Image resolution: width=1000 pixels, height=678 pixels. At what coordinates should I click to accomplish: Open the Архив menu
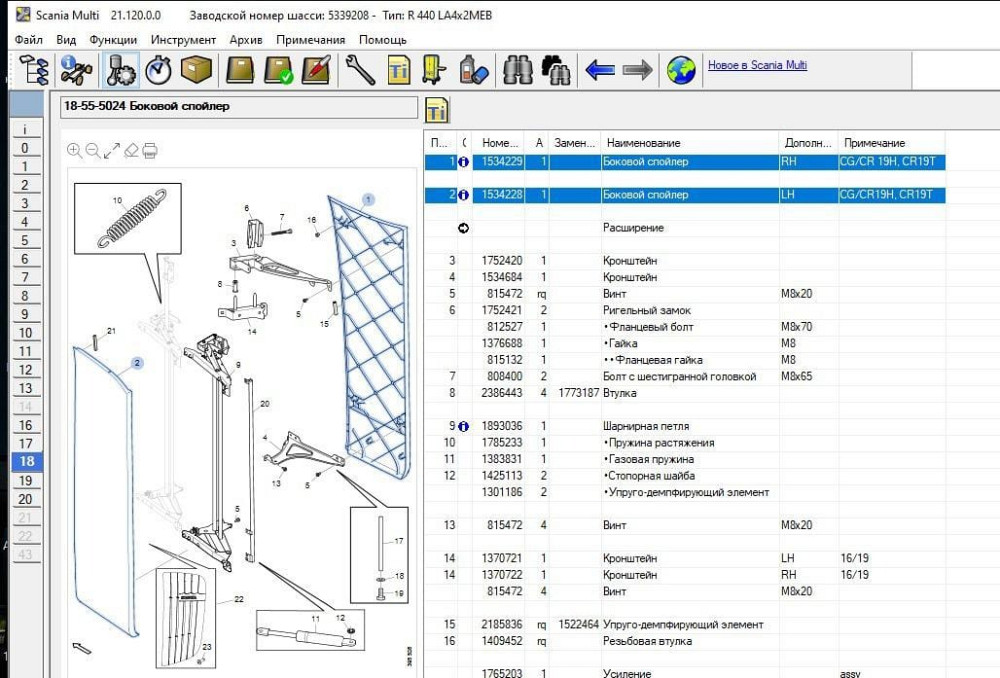246,40
